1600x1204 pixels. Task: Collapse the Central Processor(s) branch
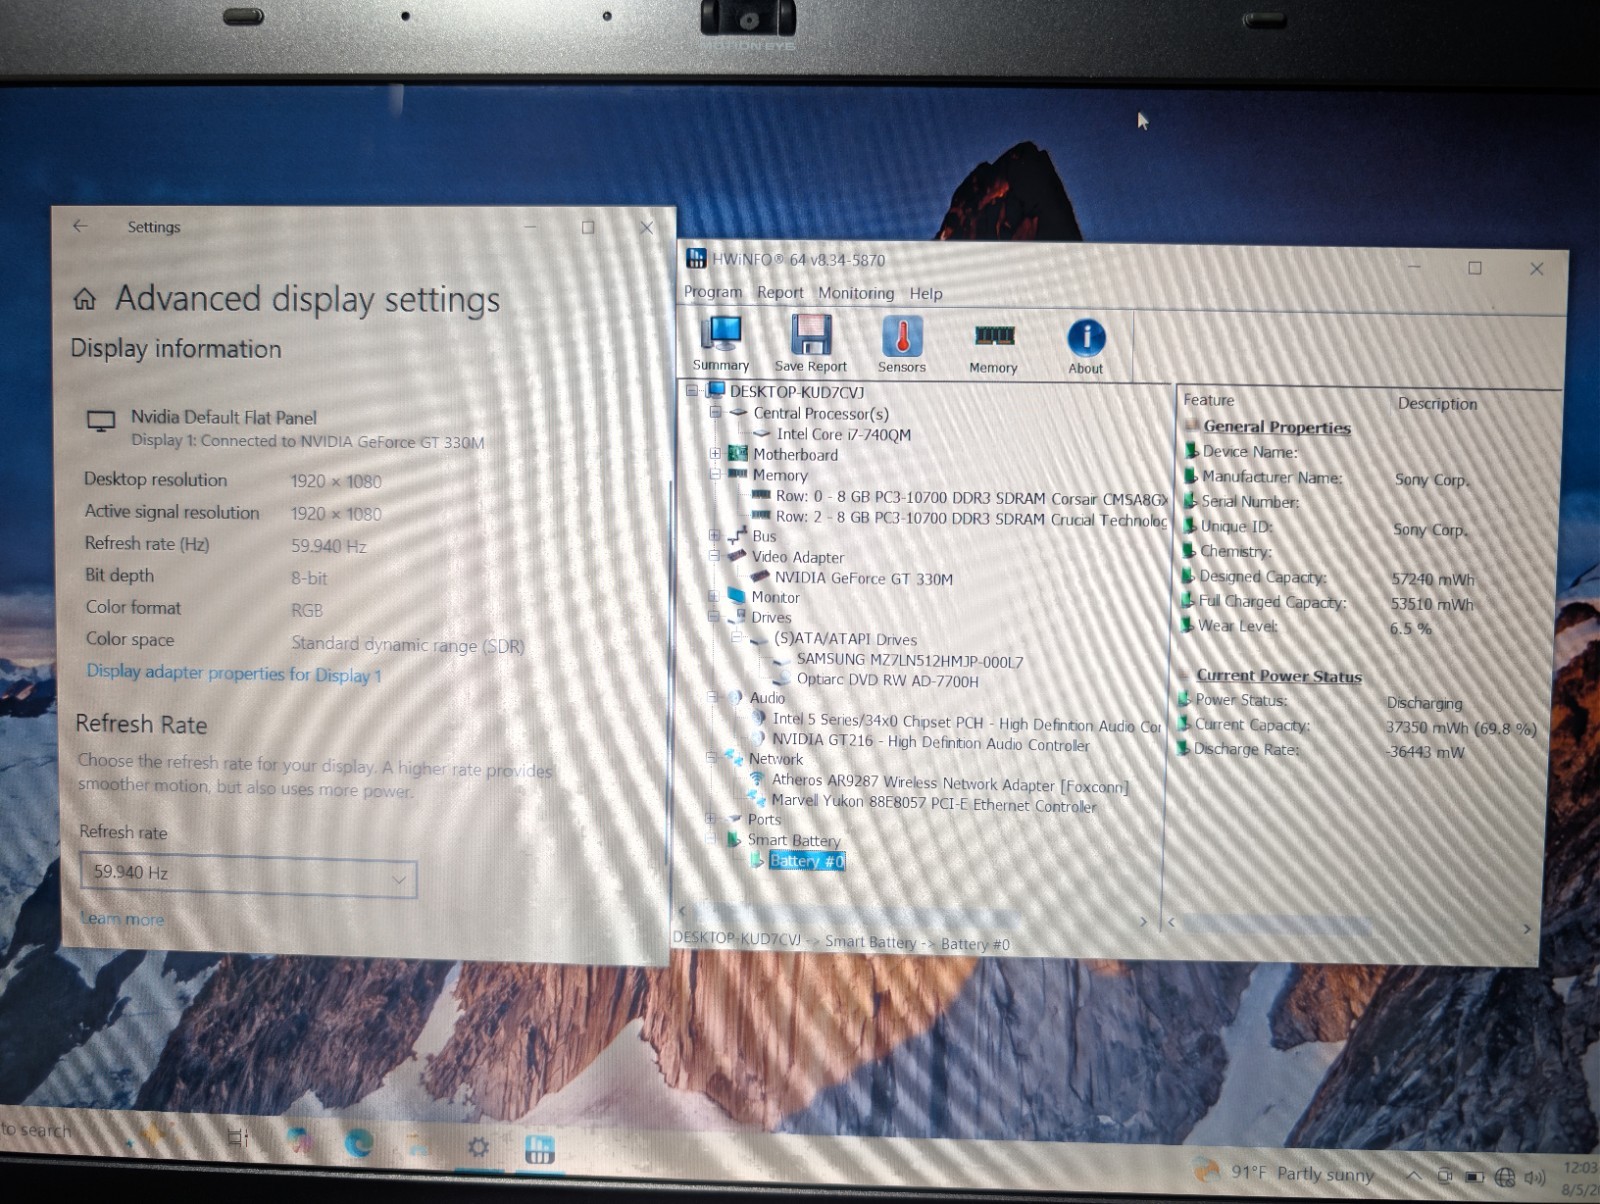(x=716, y=412)
